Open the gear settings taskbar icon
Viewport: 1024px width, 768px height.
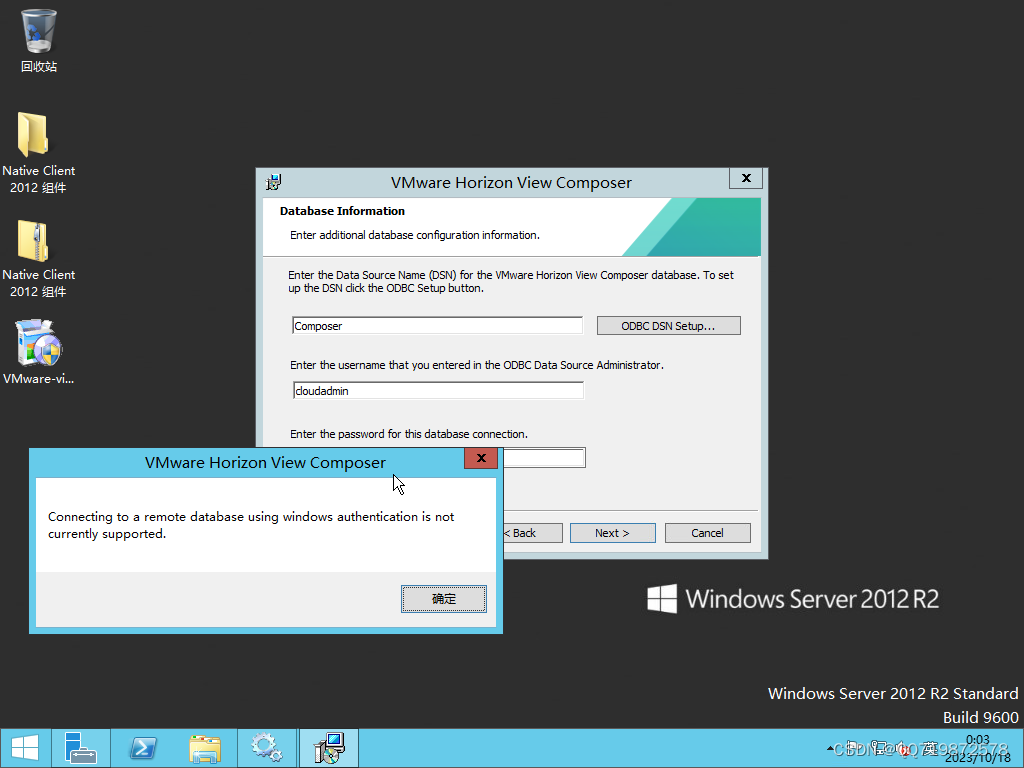pos(267,748)
